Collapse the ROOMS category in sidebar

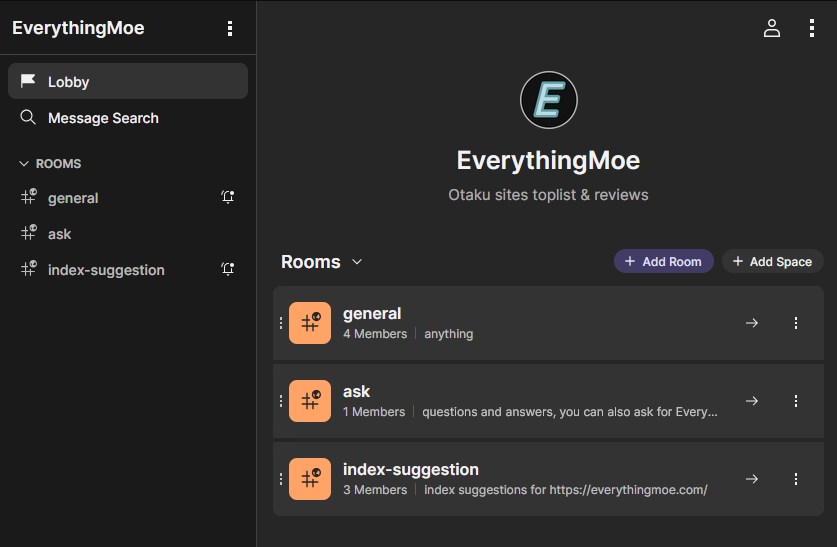coord(50,163)
